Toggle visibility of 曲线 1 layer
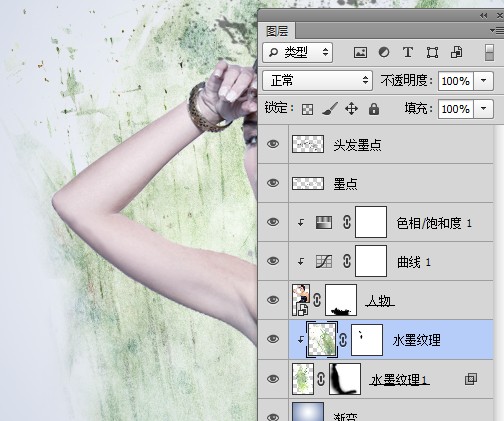Viewport: 504px width, 421px height. 273,261
